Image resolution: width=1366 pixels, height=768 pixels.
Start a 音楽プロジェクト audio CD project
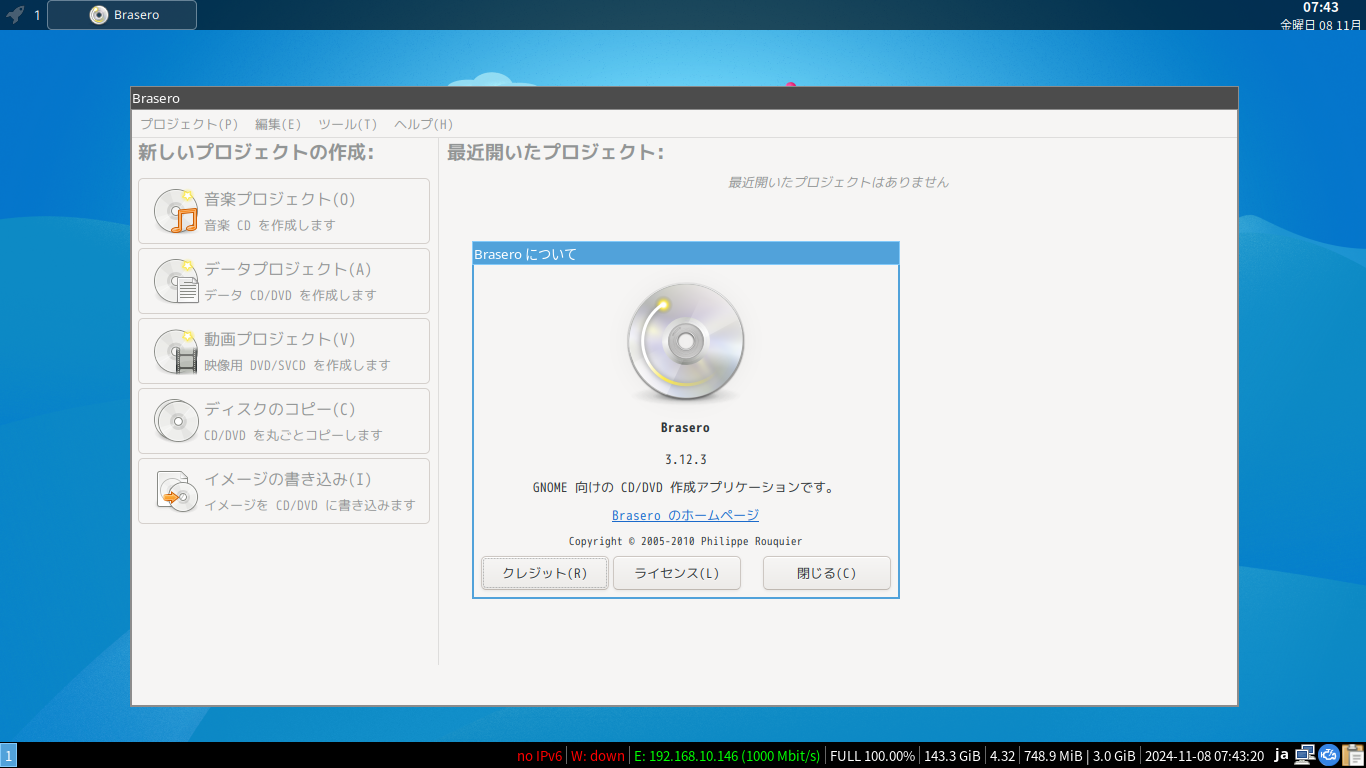(284, 211)
